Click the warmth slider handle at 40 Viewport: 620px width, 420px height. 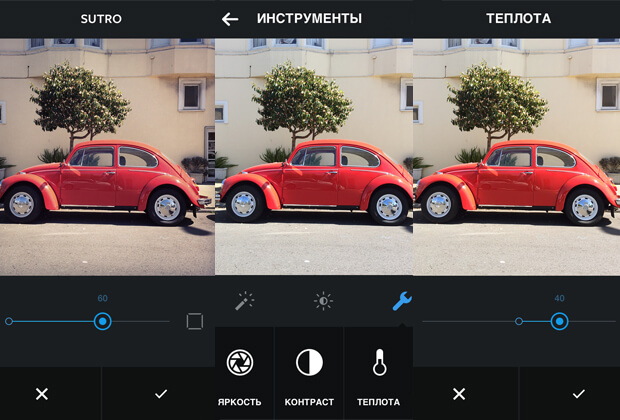click(x=559, y=321)
